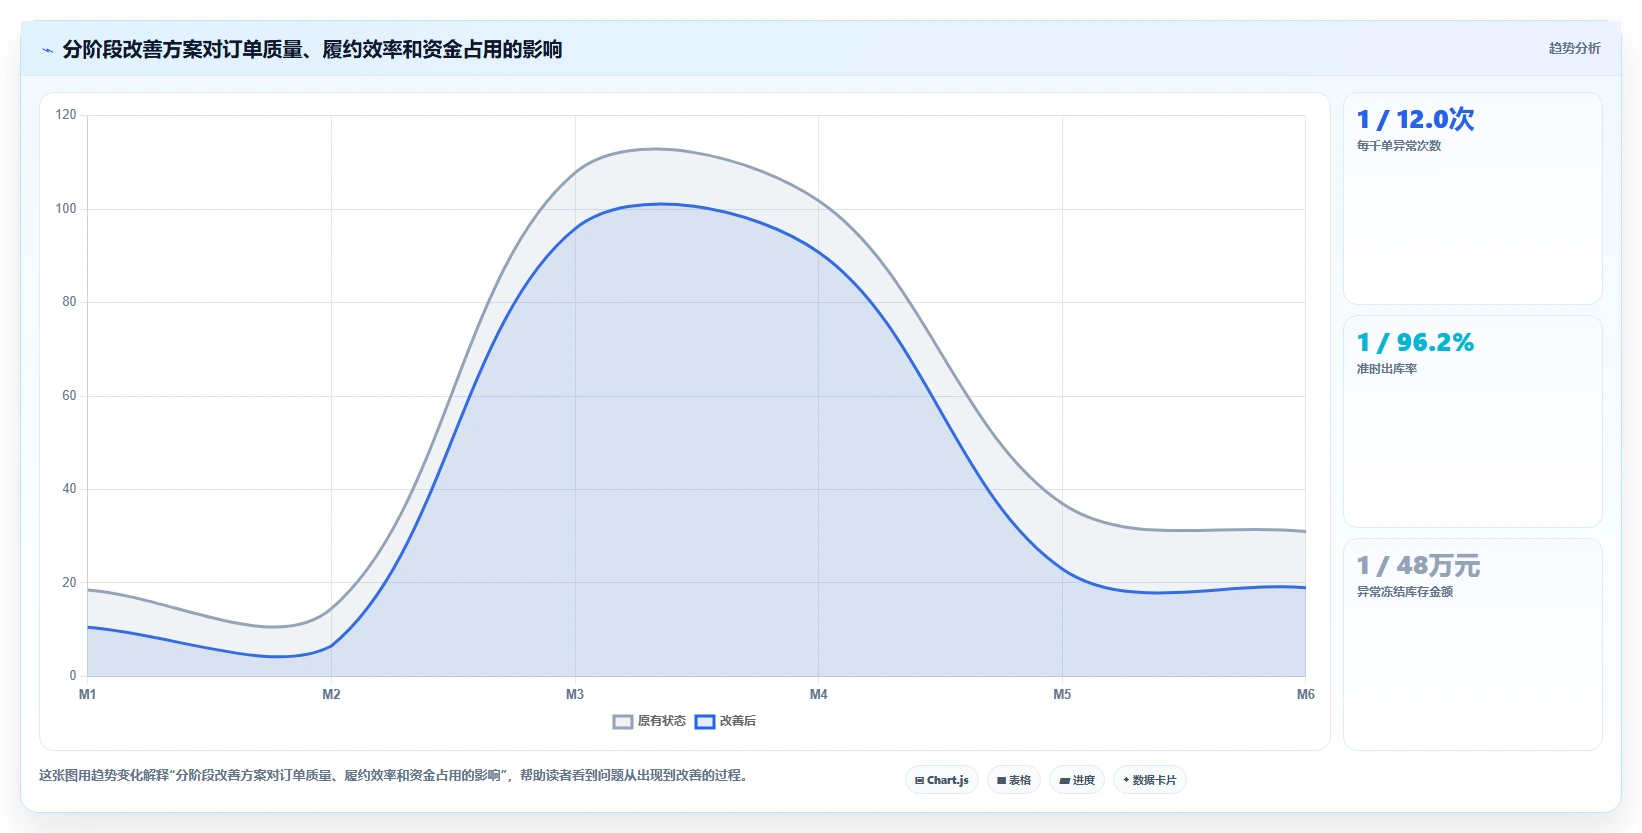Click the 趋势分析 label in header
This screenshot has height=833, width=1642.
[1574, 48]
